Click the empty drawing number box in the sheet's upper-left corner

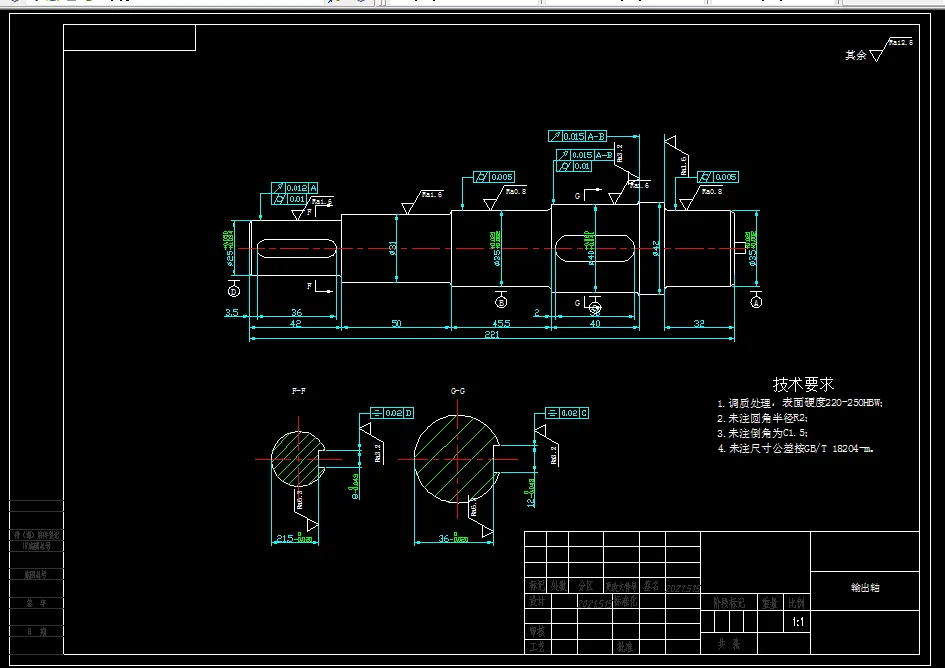130,37
